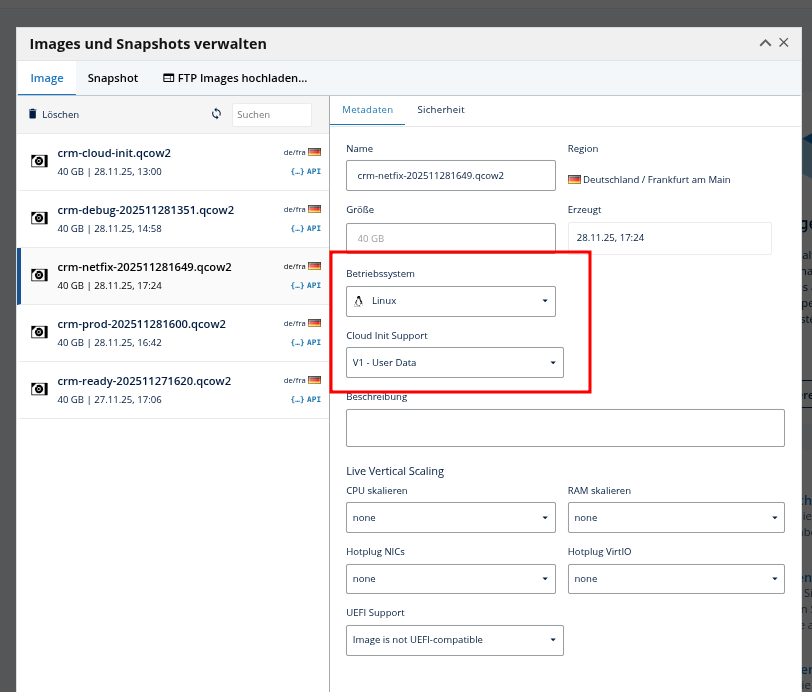Image resolution: width=812 pixels, height=692 pixels.
Task: Click the API icon for crm-ready-202511271620.qcow2
Action: coord(306,399)
